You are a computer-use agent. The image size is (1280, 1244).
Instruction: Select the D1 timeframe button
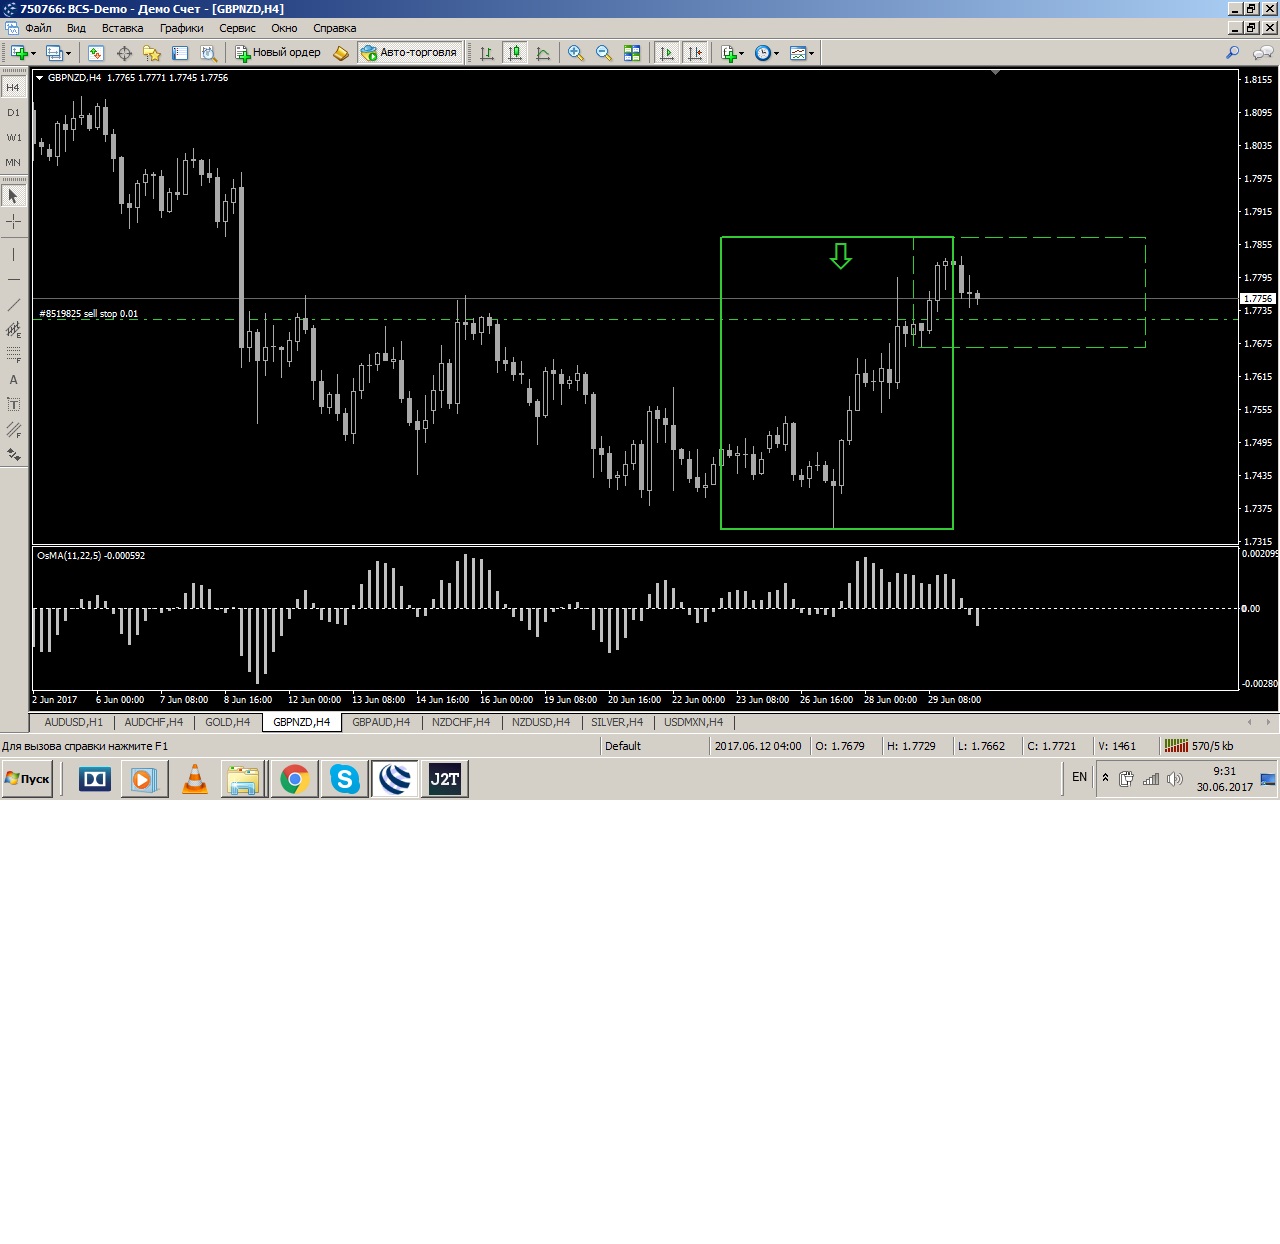click(x=13, y=112)
